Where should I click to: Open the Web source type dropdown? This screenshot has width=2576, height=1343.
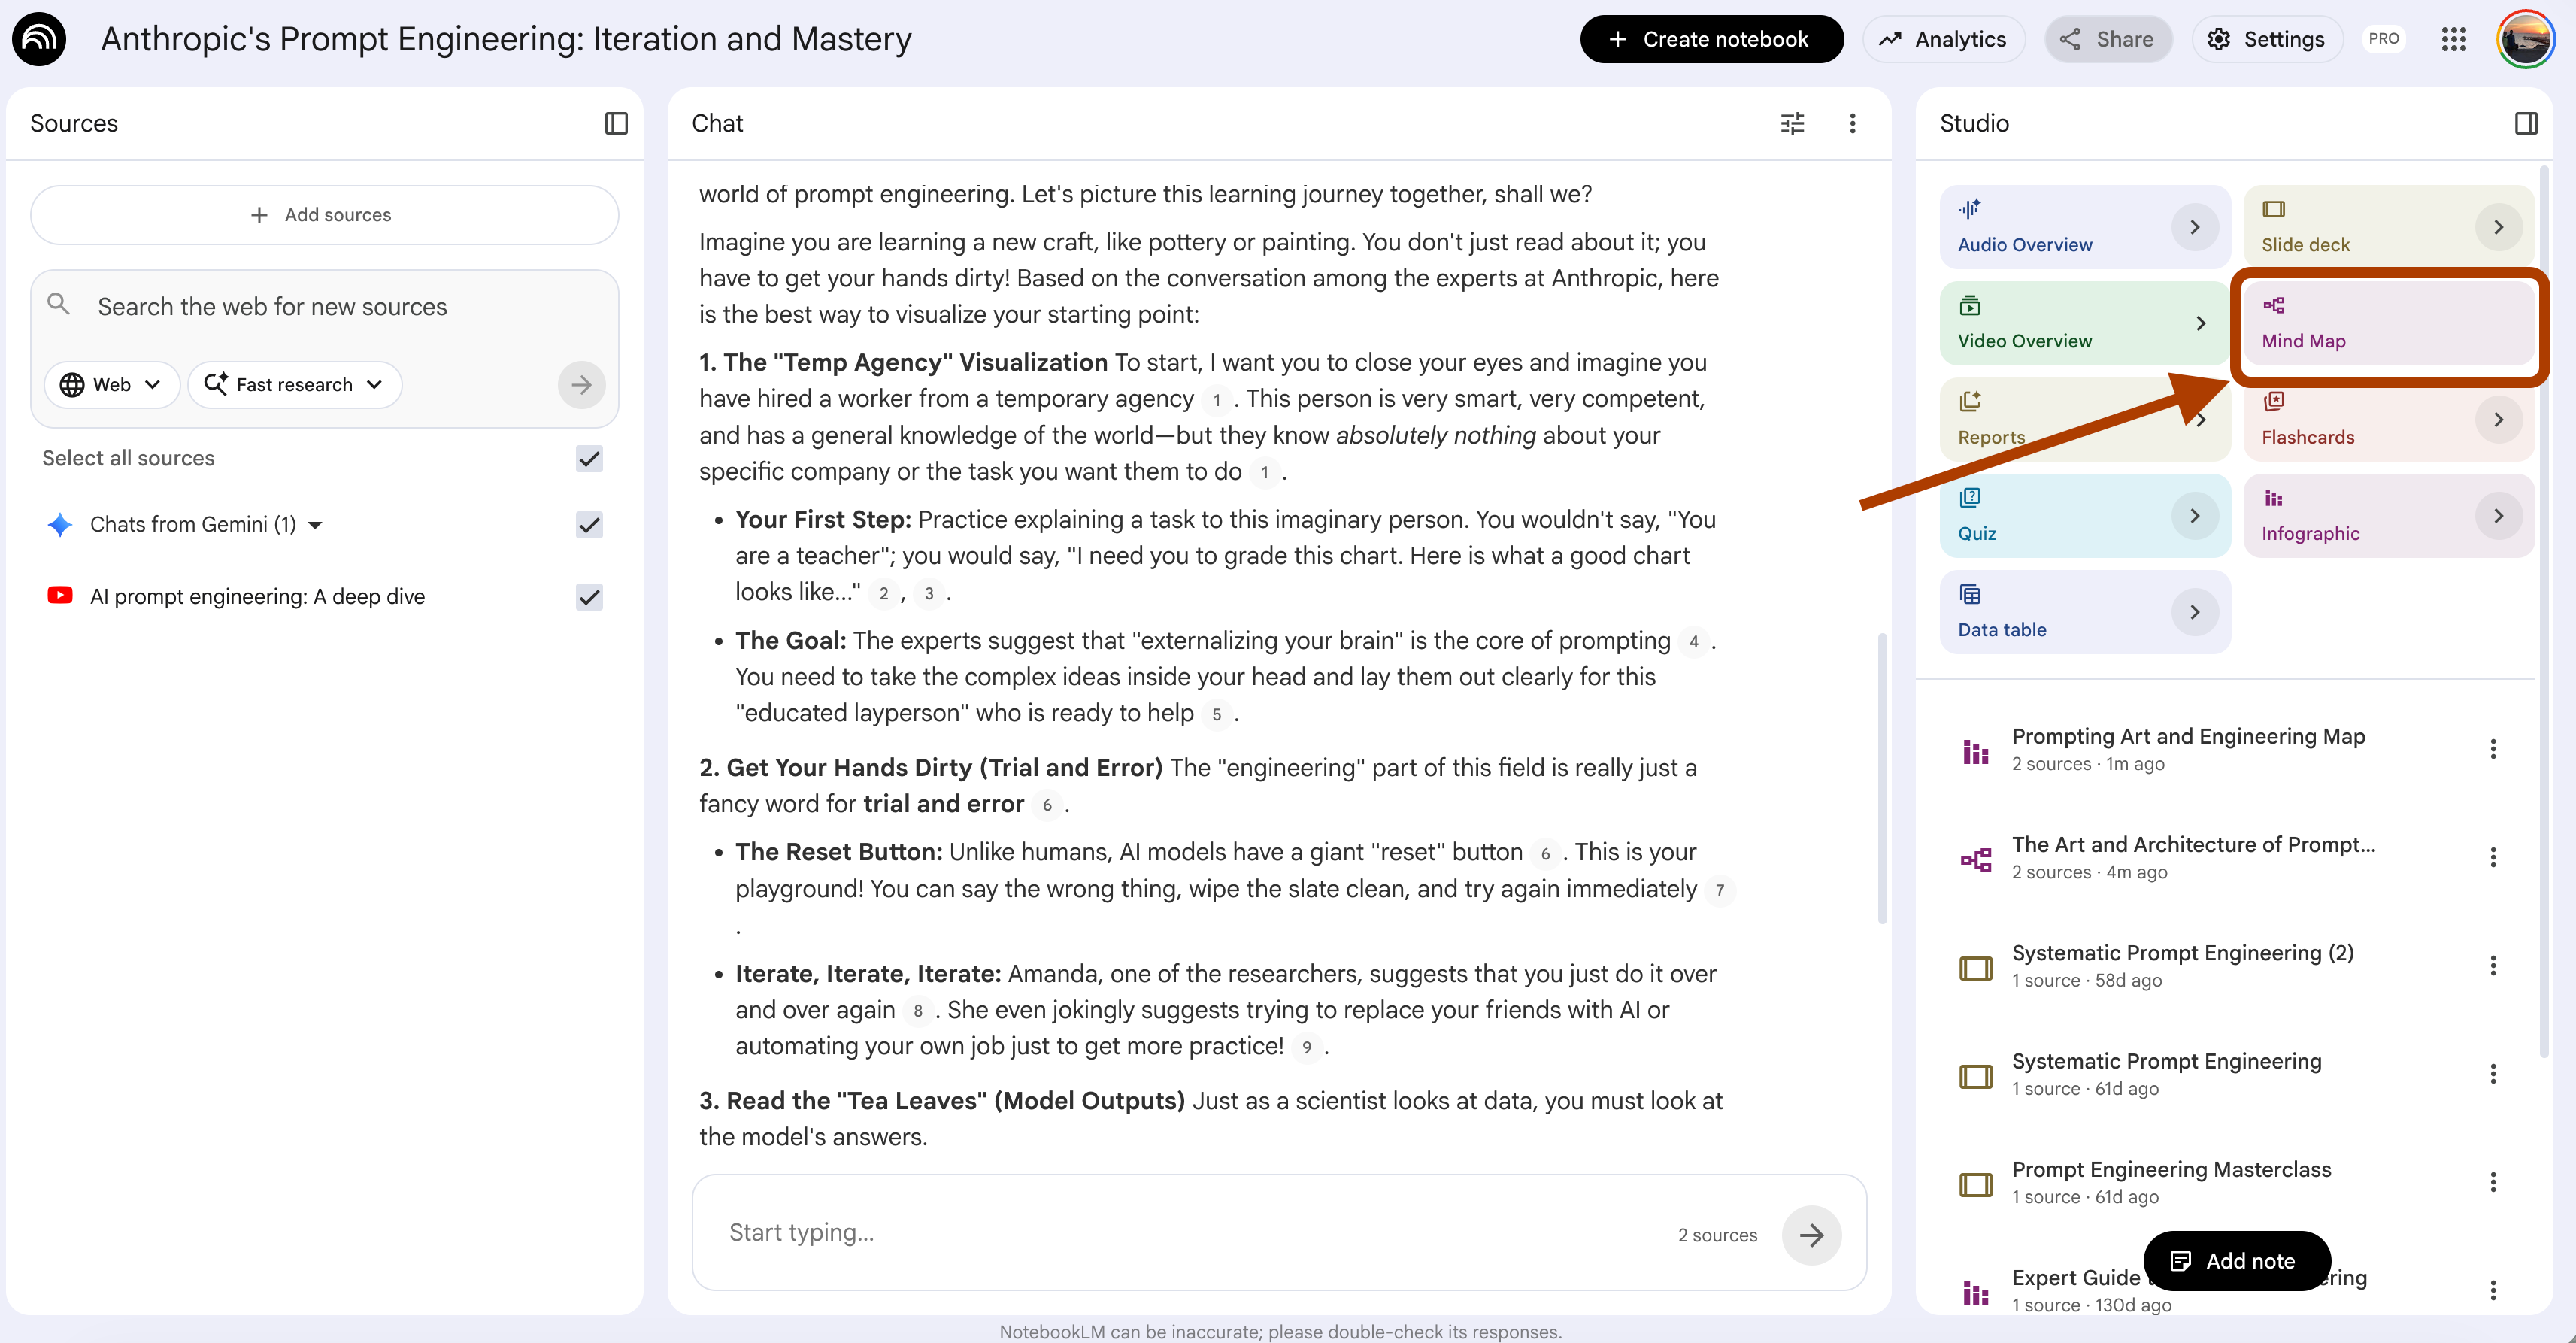[x=111, y=385]
